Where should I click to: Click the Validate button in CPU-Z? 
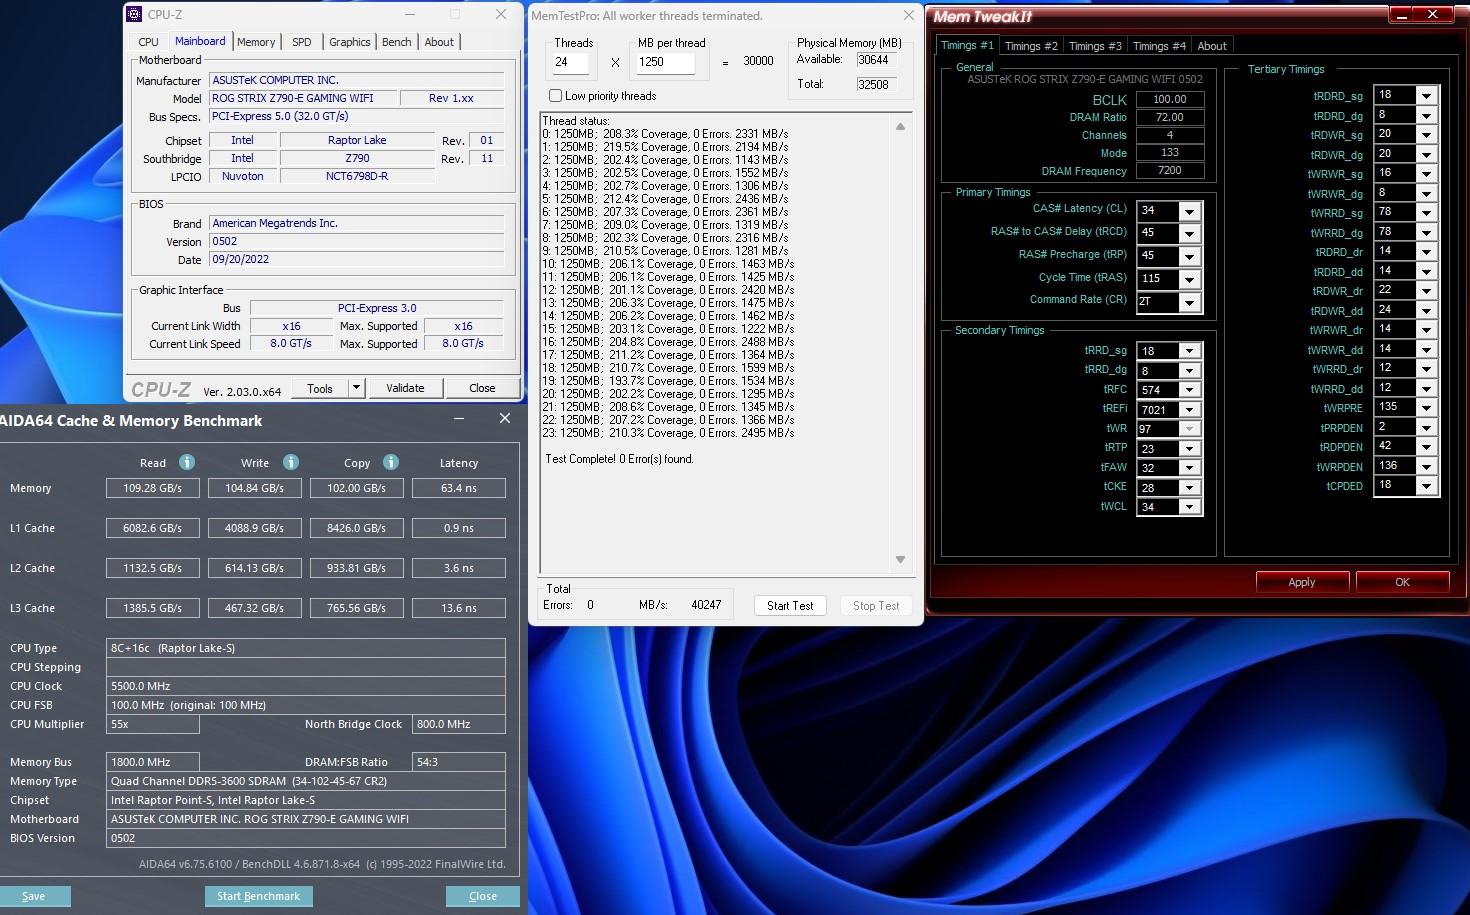405,388
